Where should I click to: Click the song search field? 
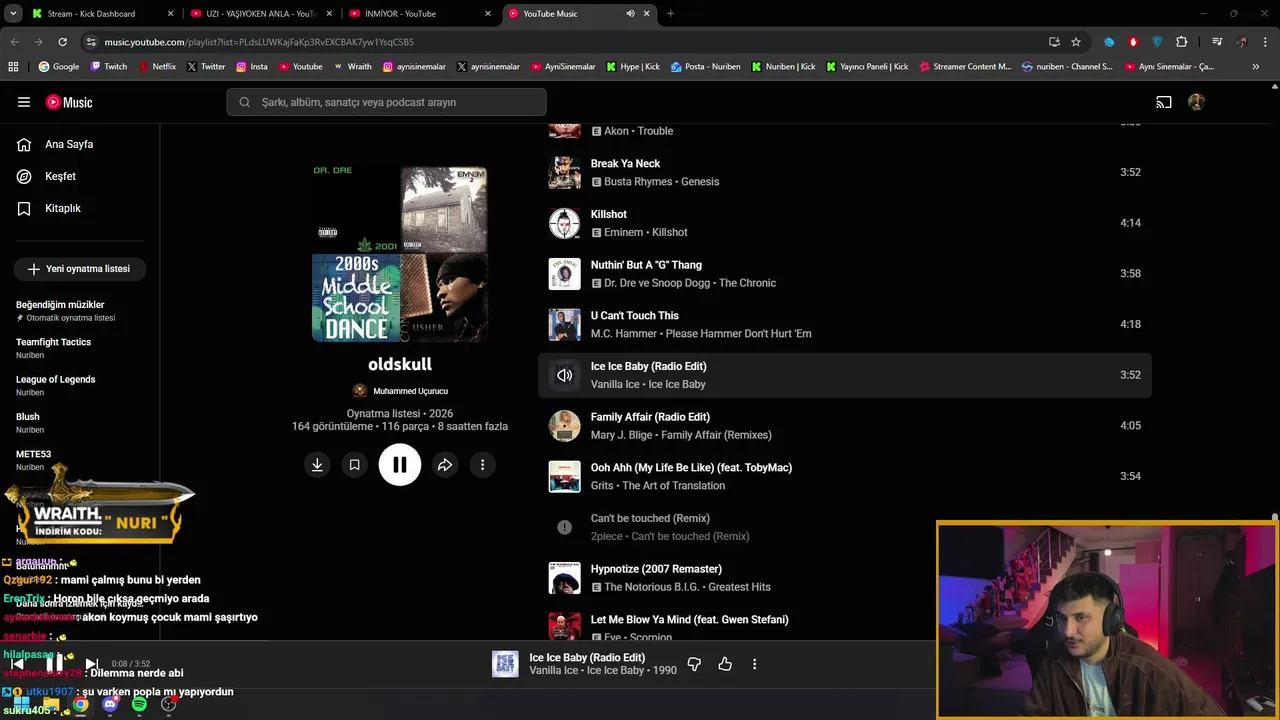(386, 102)
